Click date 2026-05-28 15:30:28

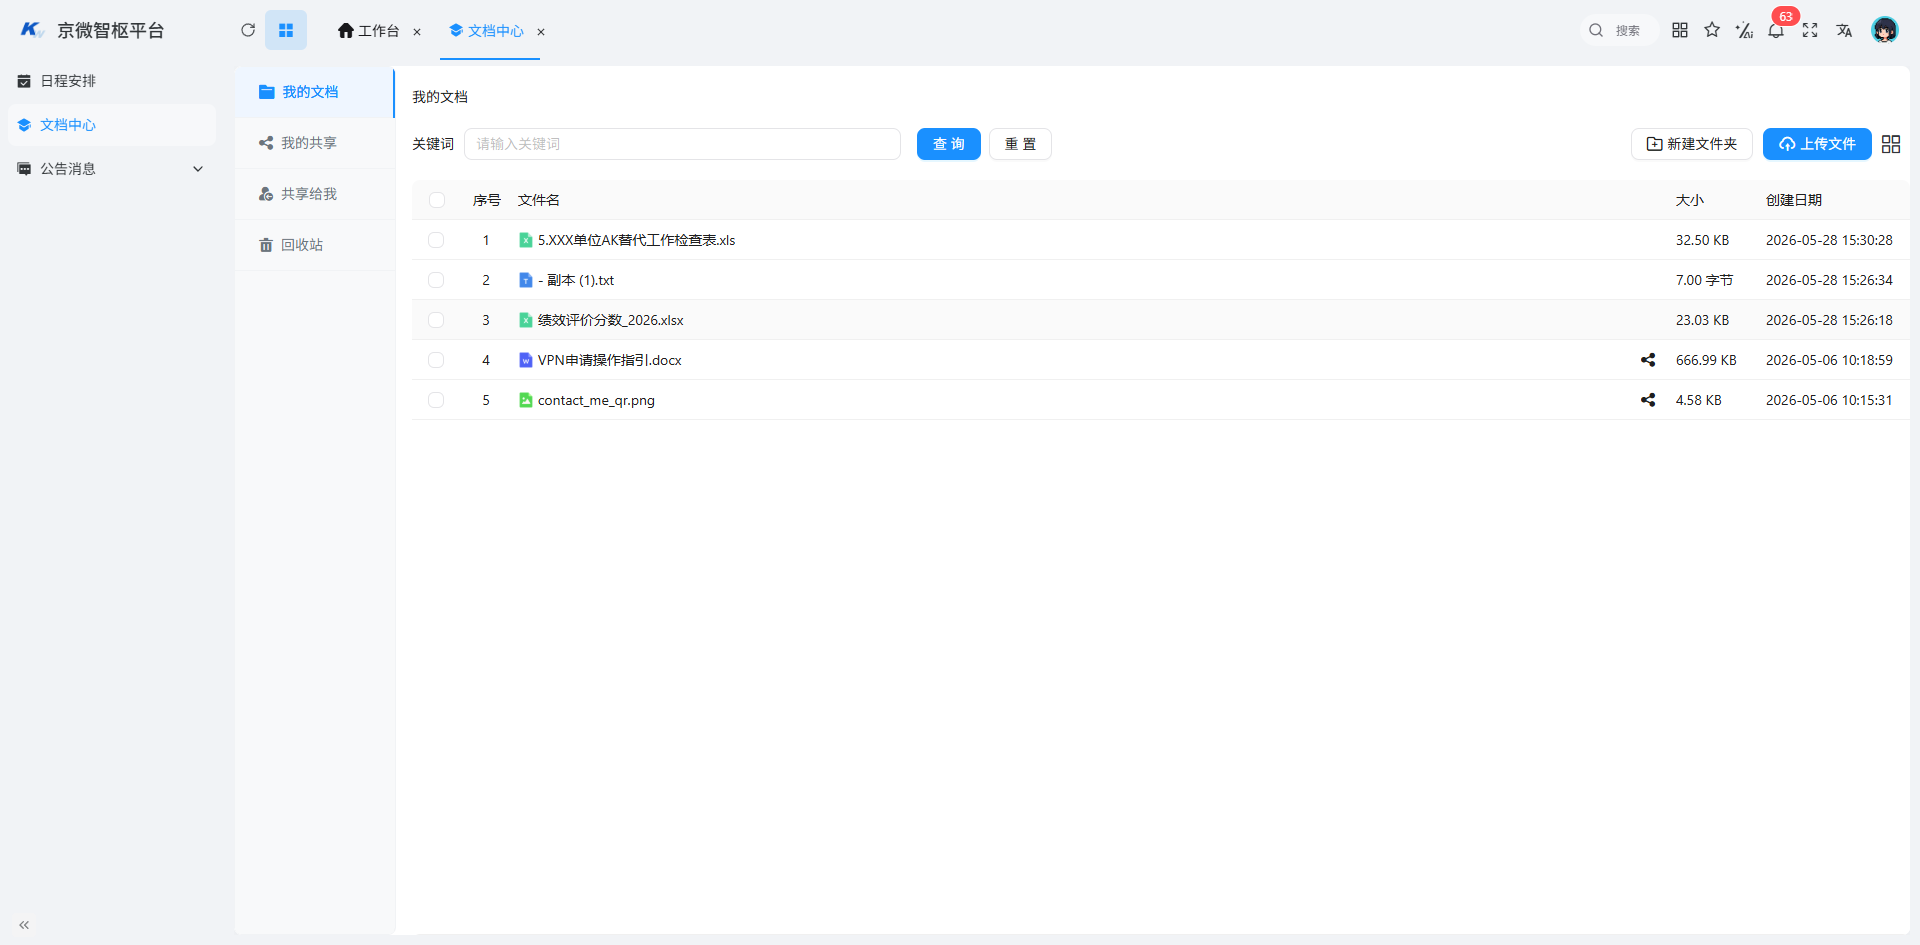pyautogui.click(x=1829, y=240)
